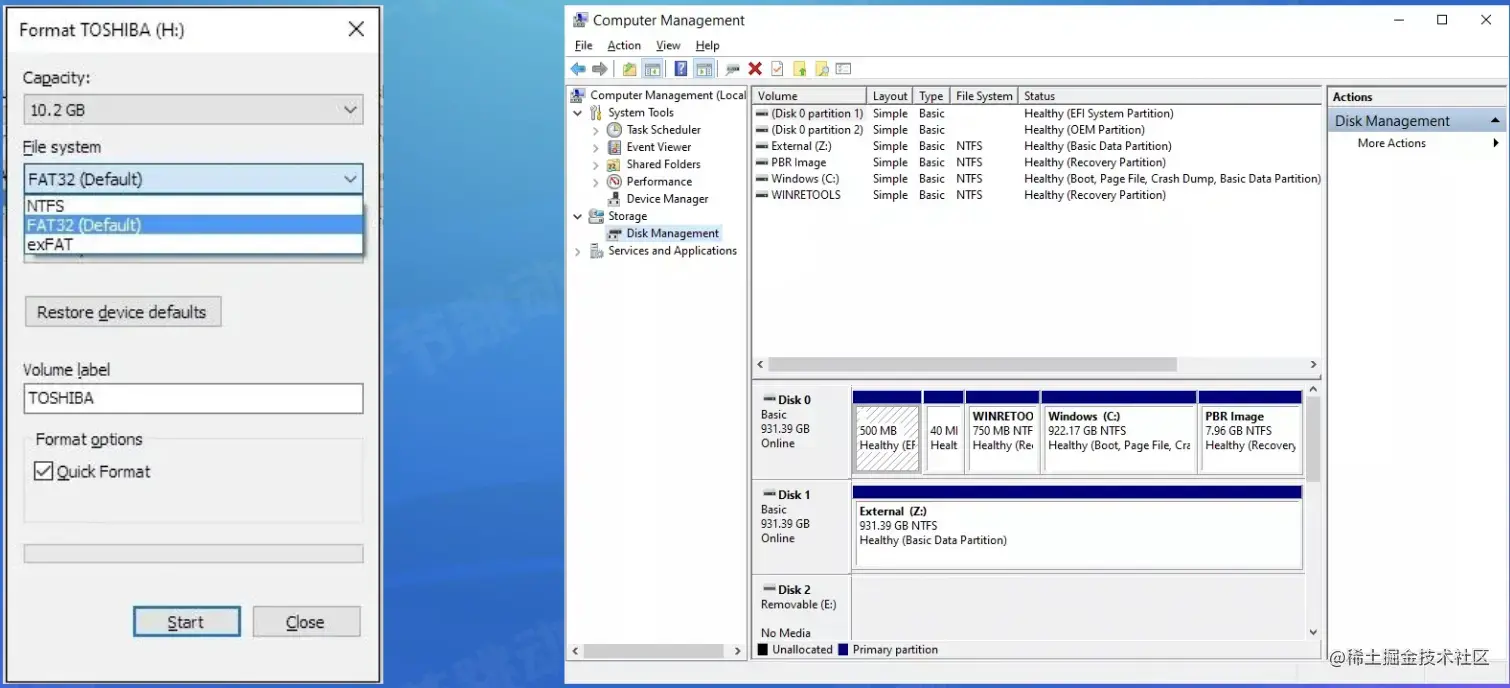Collapse the Storage tree node

[578, 216]
